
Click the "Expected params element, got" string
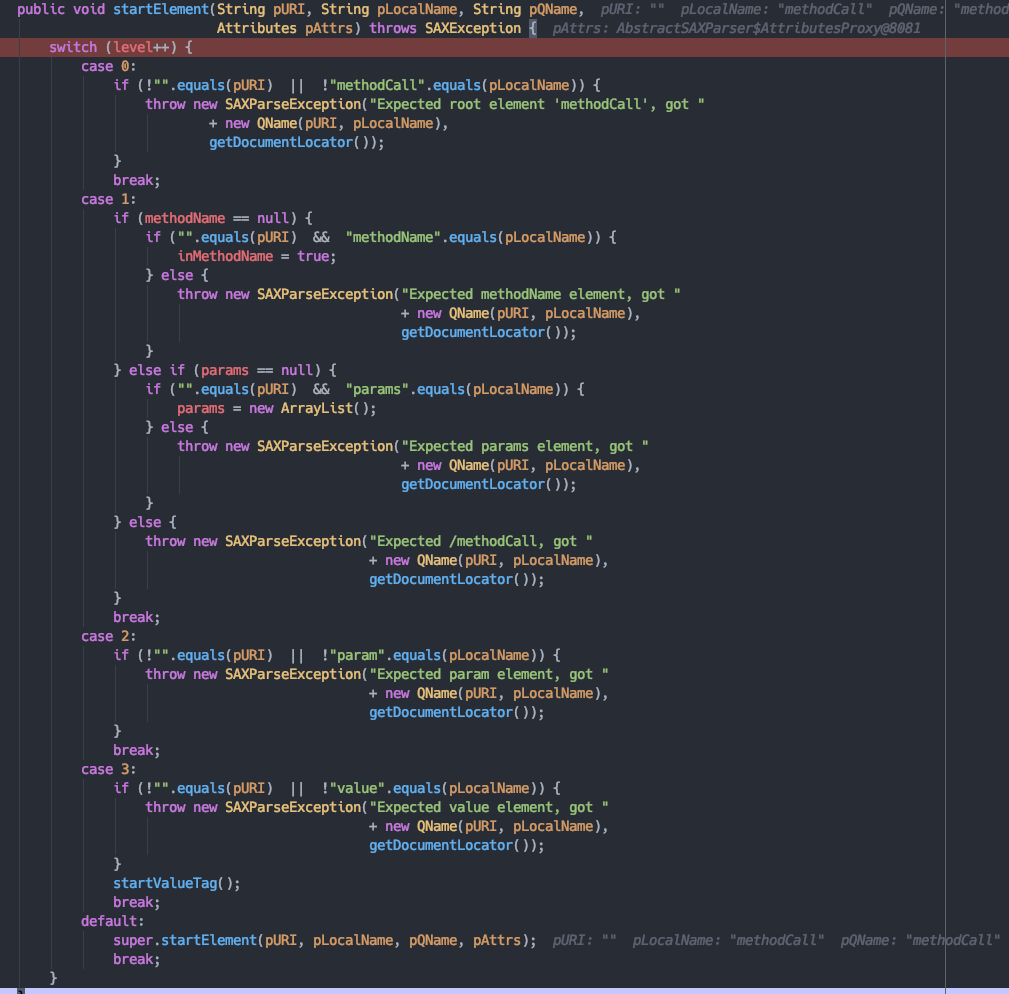click(x=524, y=446)
